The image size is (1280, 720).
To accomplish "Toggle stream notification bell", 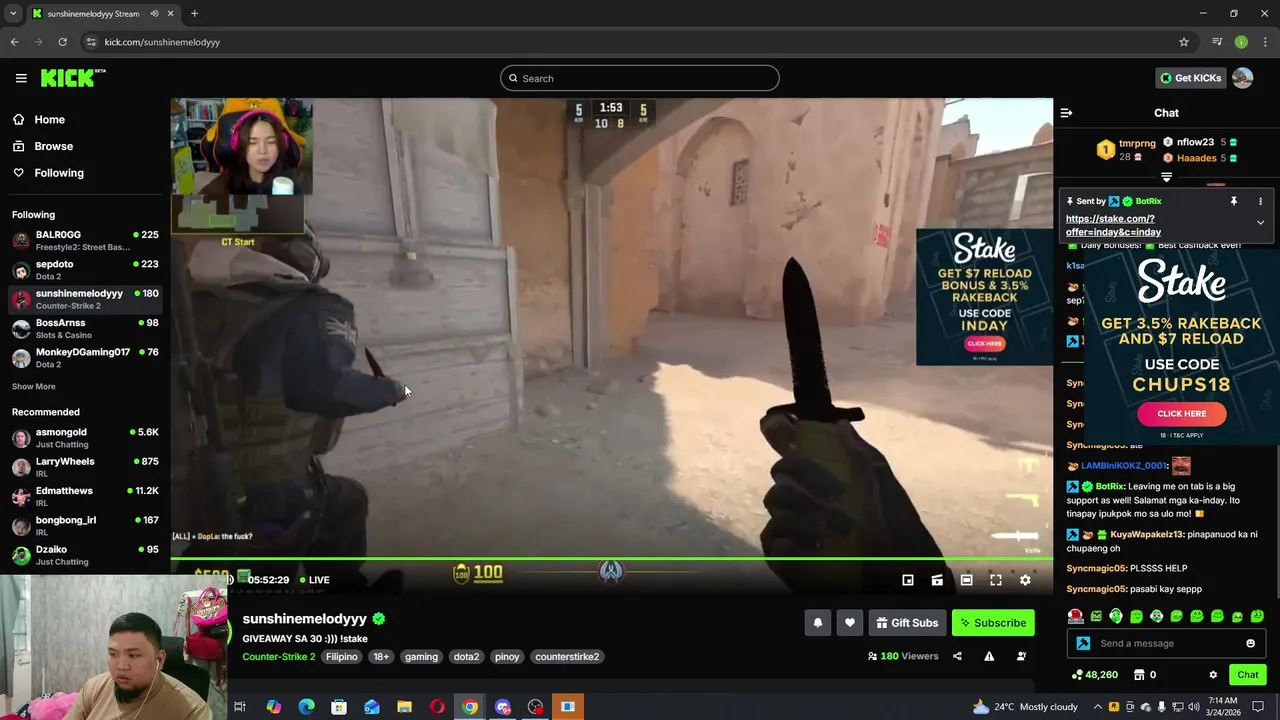I will pyautogui.click(x=817, y=623).
